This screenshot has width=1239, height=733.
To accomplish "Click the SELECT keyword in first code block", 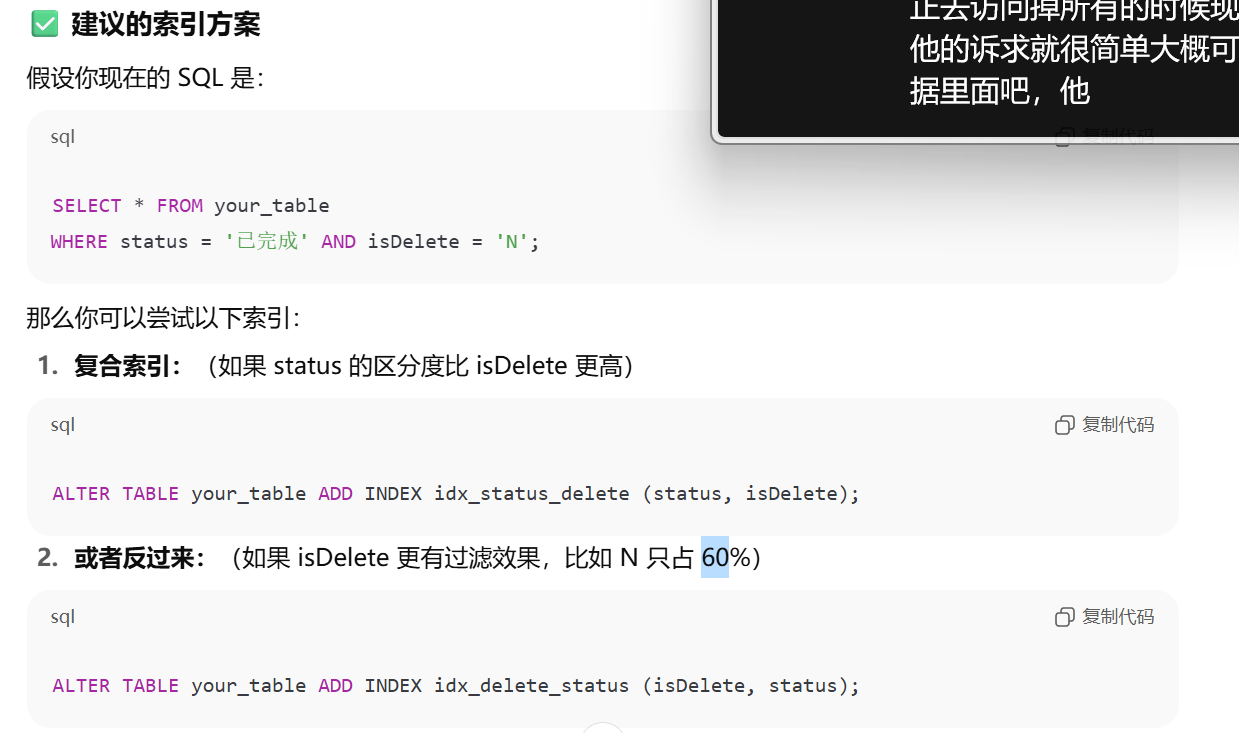I will tap(87, 205).
